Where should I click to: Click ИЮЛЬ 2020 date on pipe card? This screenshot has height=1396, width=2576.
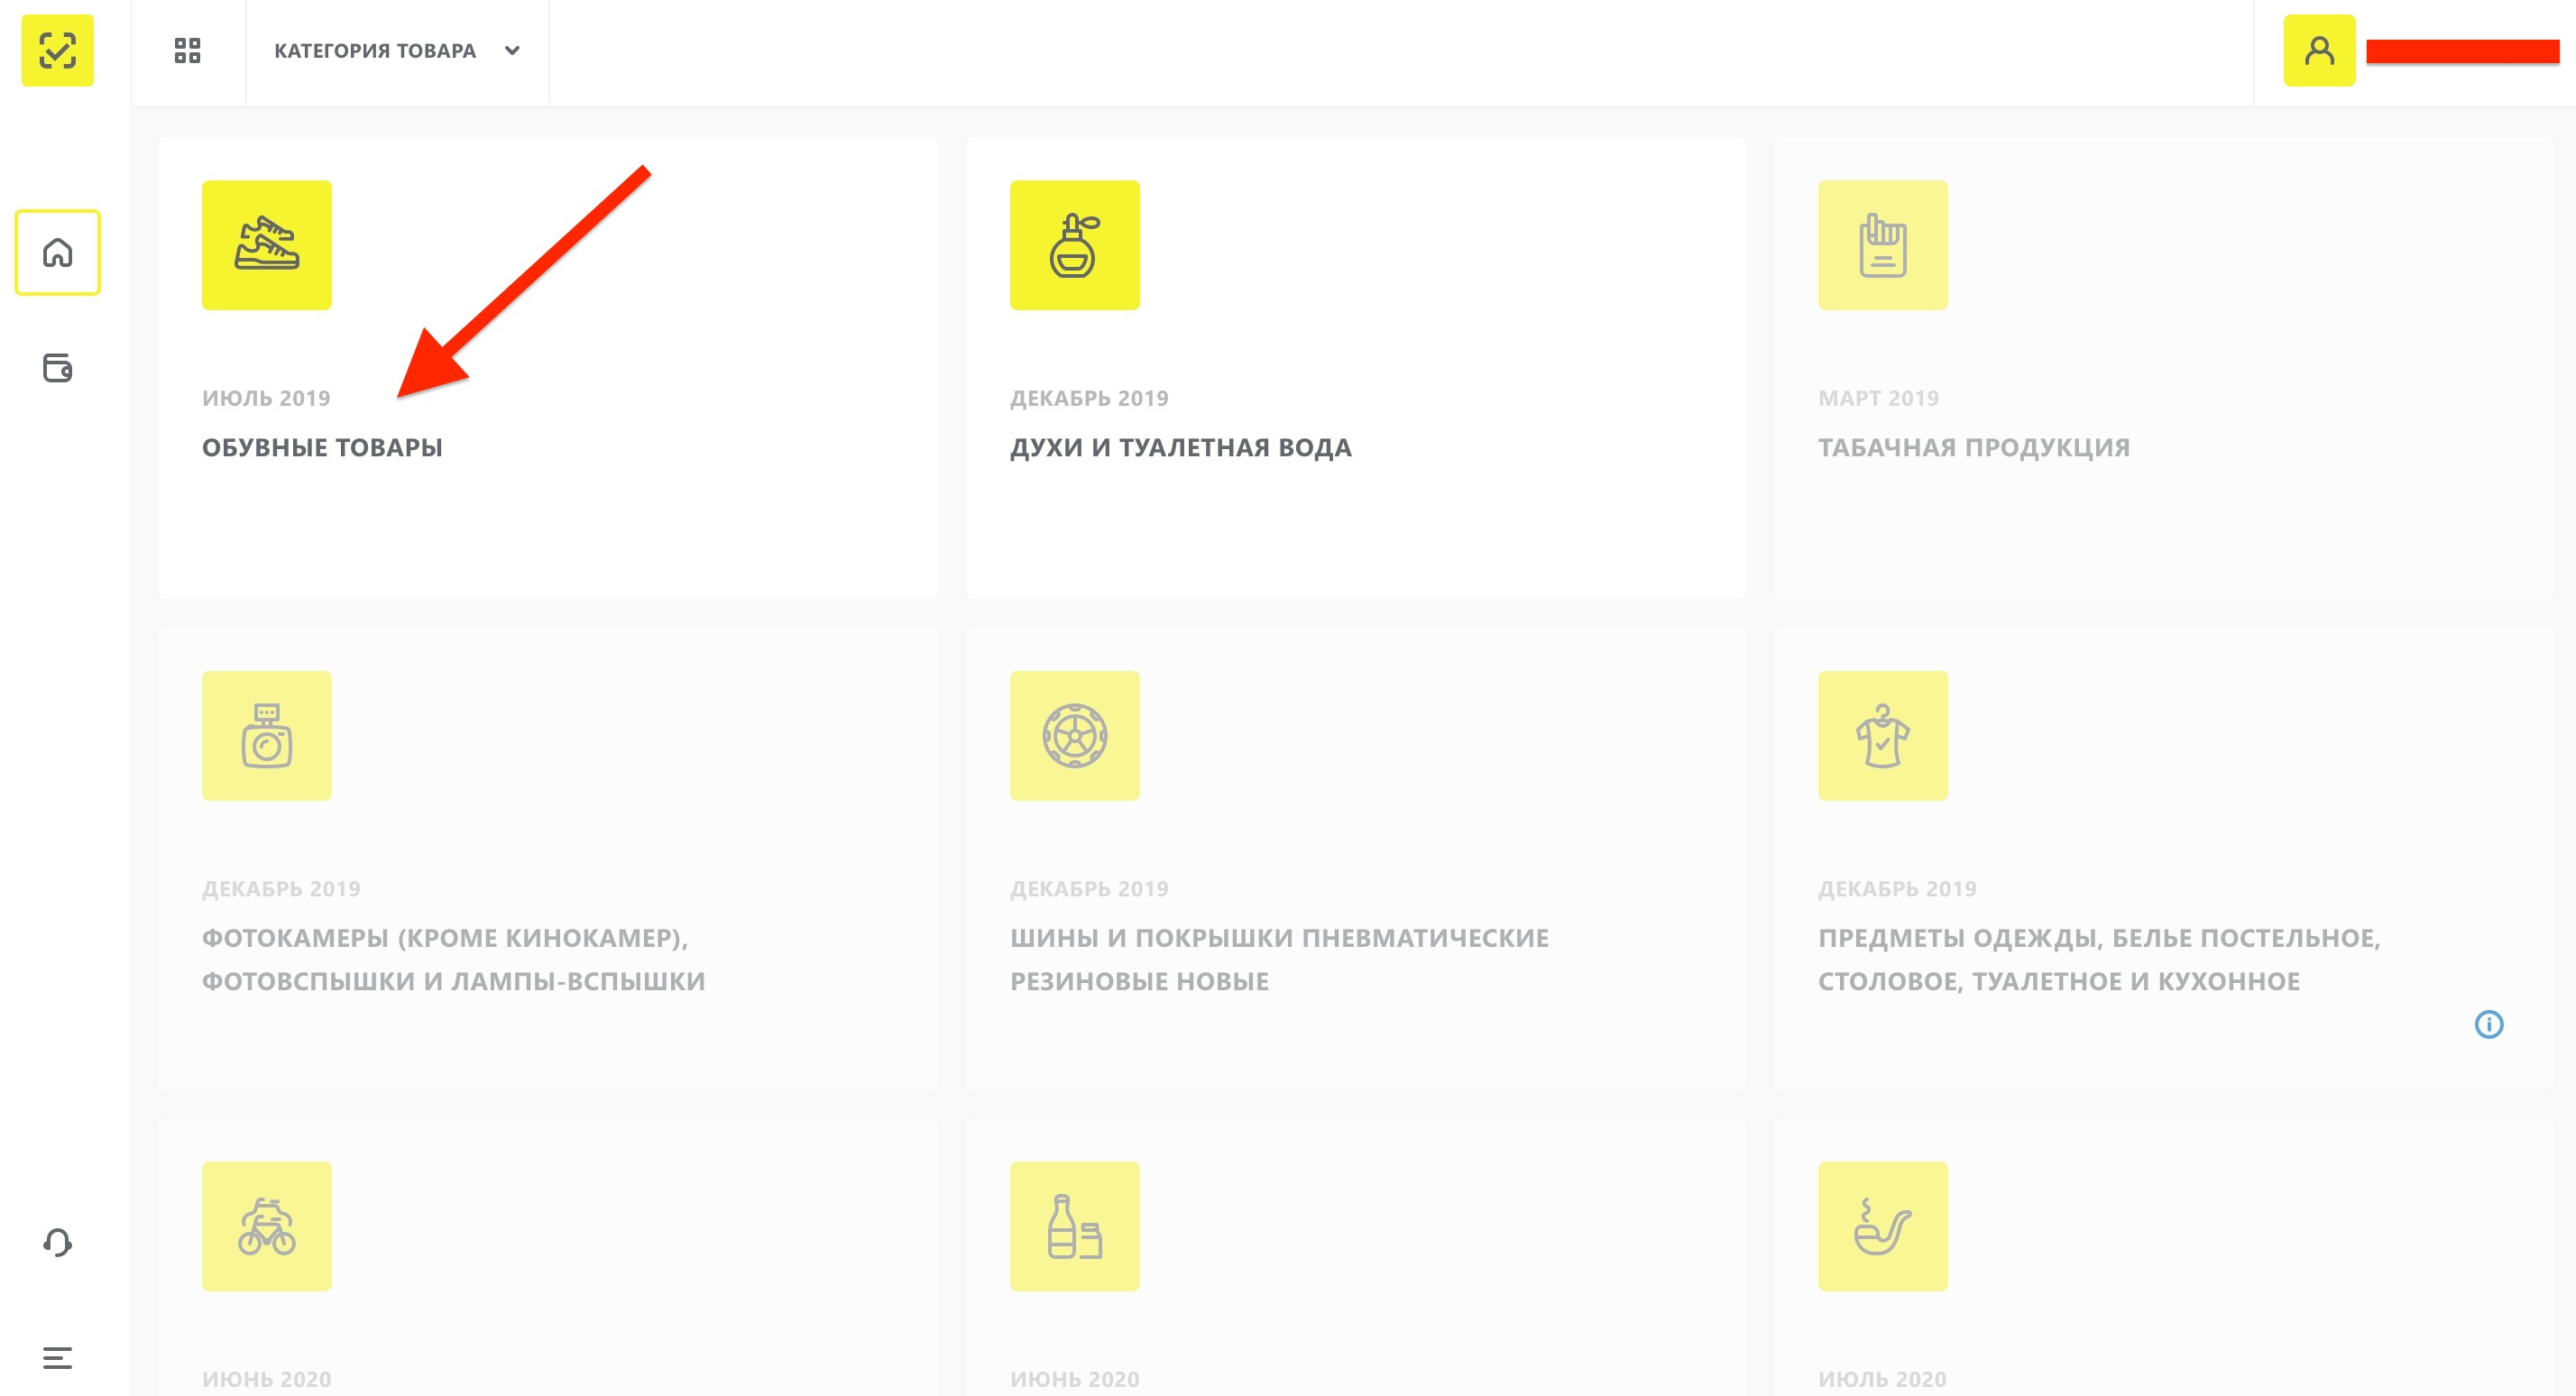tap(1882, 1379)
